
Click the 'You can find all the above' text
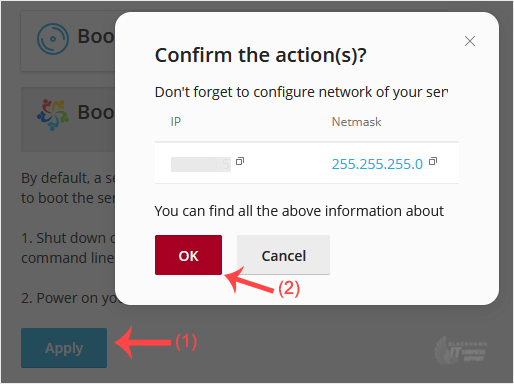pos(299,211)
